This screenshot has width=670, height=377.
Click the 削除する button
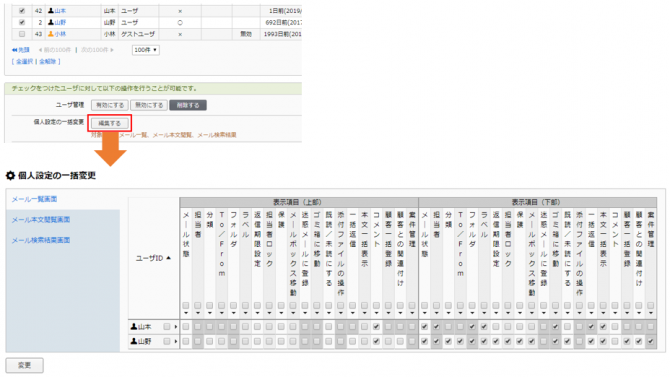[x=188, y=105]
